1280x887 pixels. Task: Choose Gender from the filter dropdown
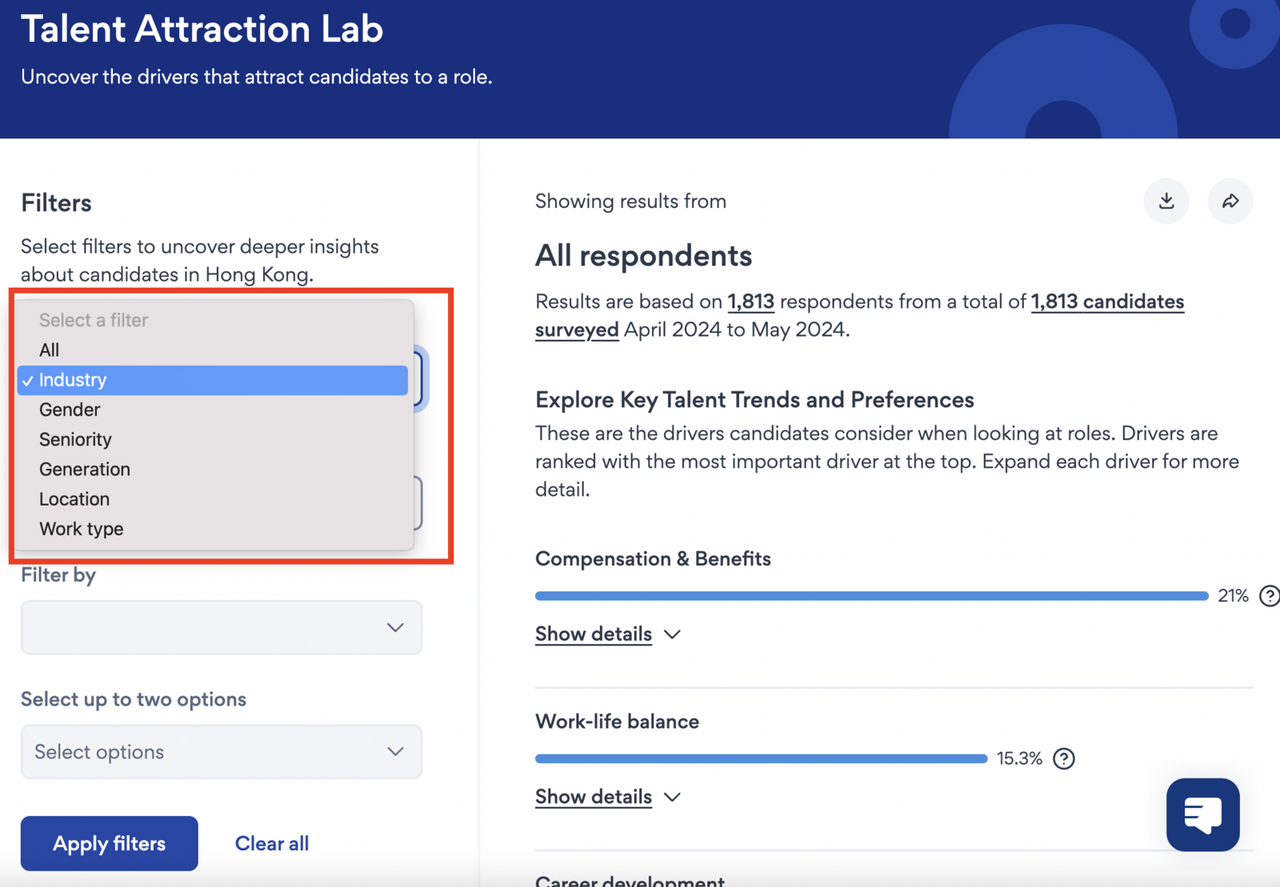coord(70,410)
